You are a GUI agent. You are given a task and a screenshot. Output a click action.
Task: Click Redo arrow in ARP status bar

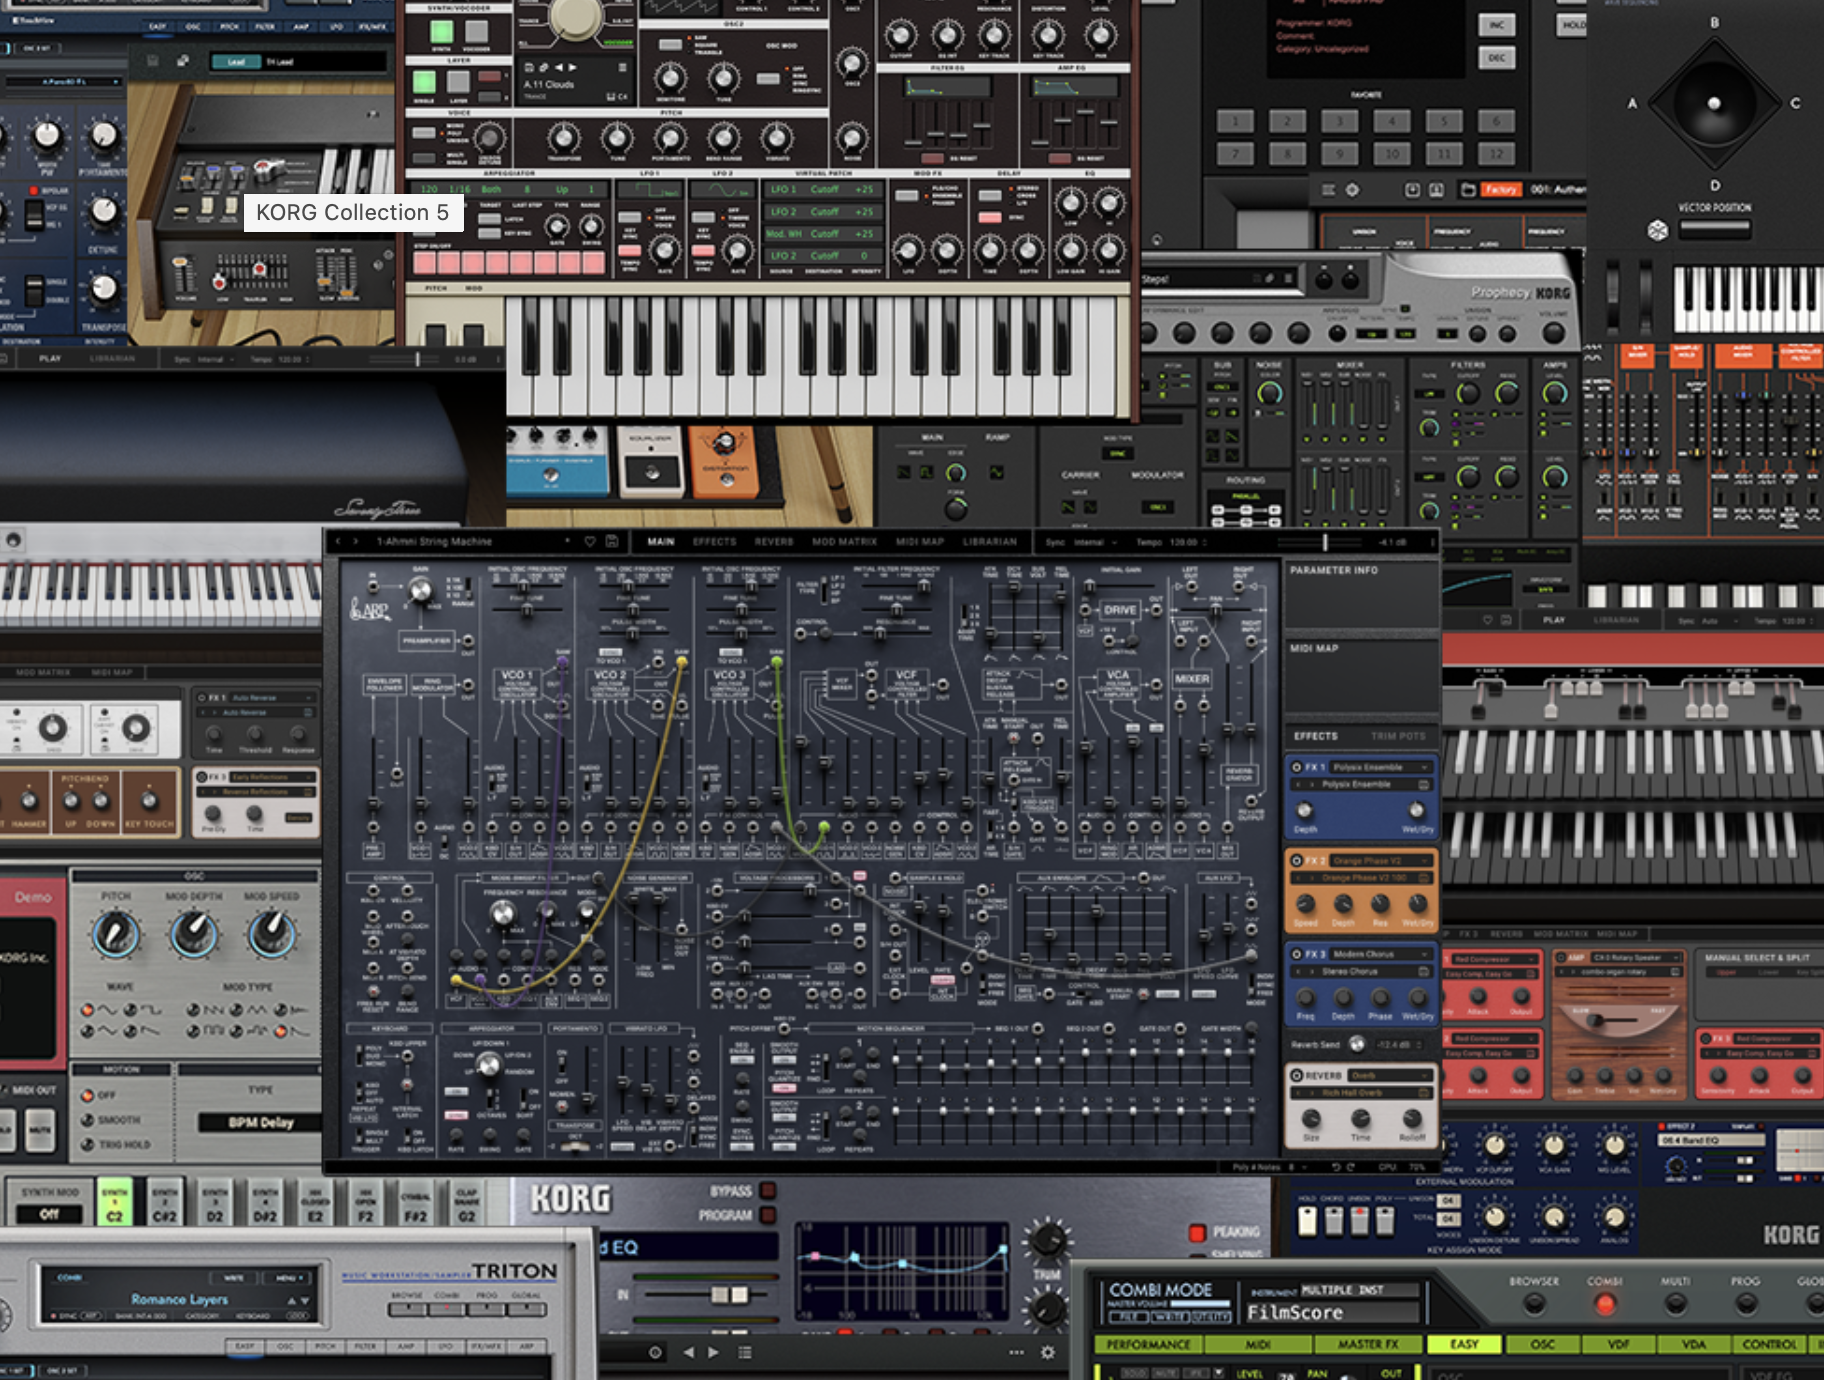click(x=1351, y=1167)
